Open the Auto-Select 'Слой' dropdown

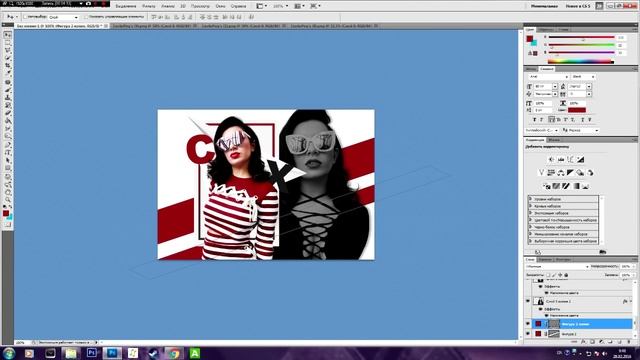63,17
